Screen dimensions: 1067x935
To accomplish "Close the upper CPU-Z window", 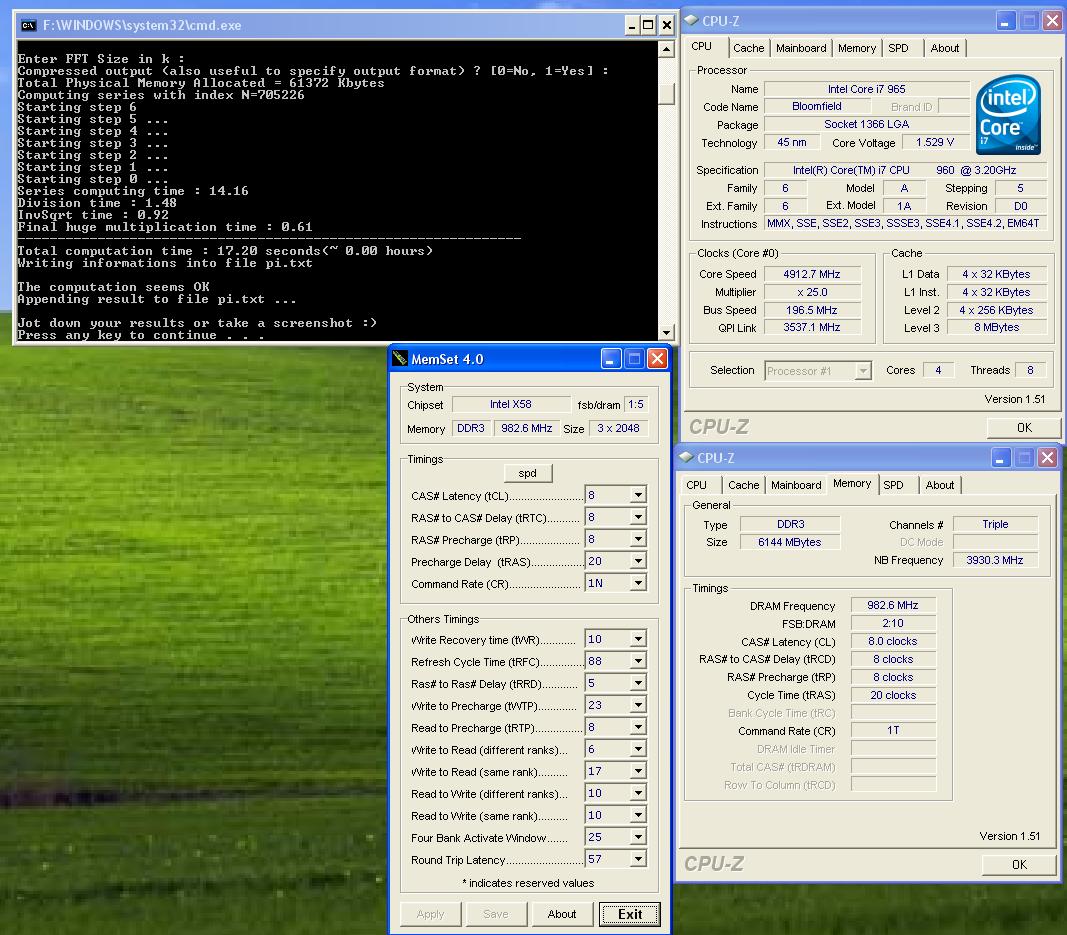I will pyautogui.click(x=1052, y=20).
